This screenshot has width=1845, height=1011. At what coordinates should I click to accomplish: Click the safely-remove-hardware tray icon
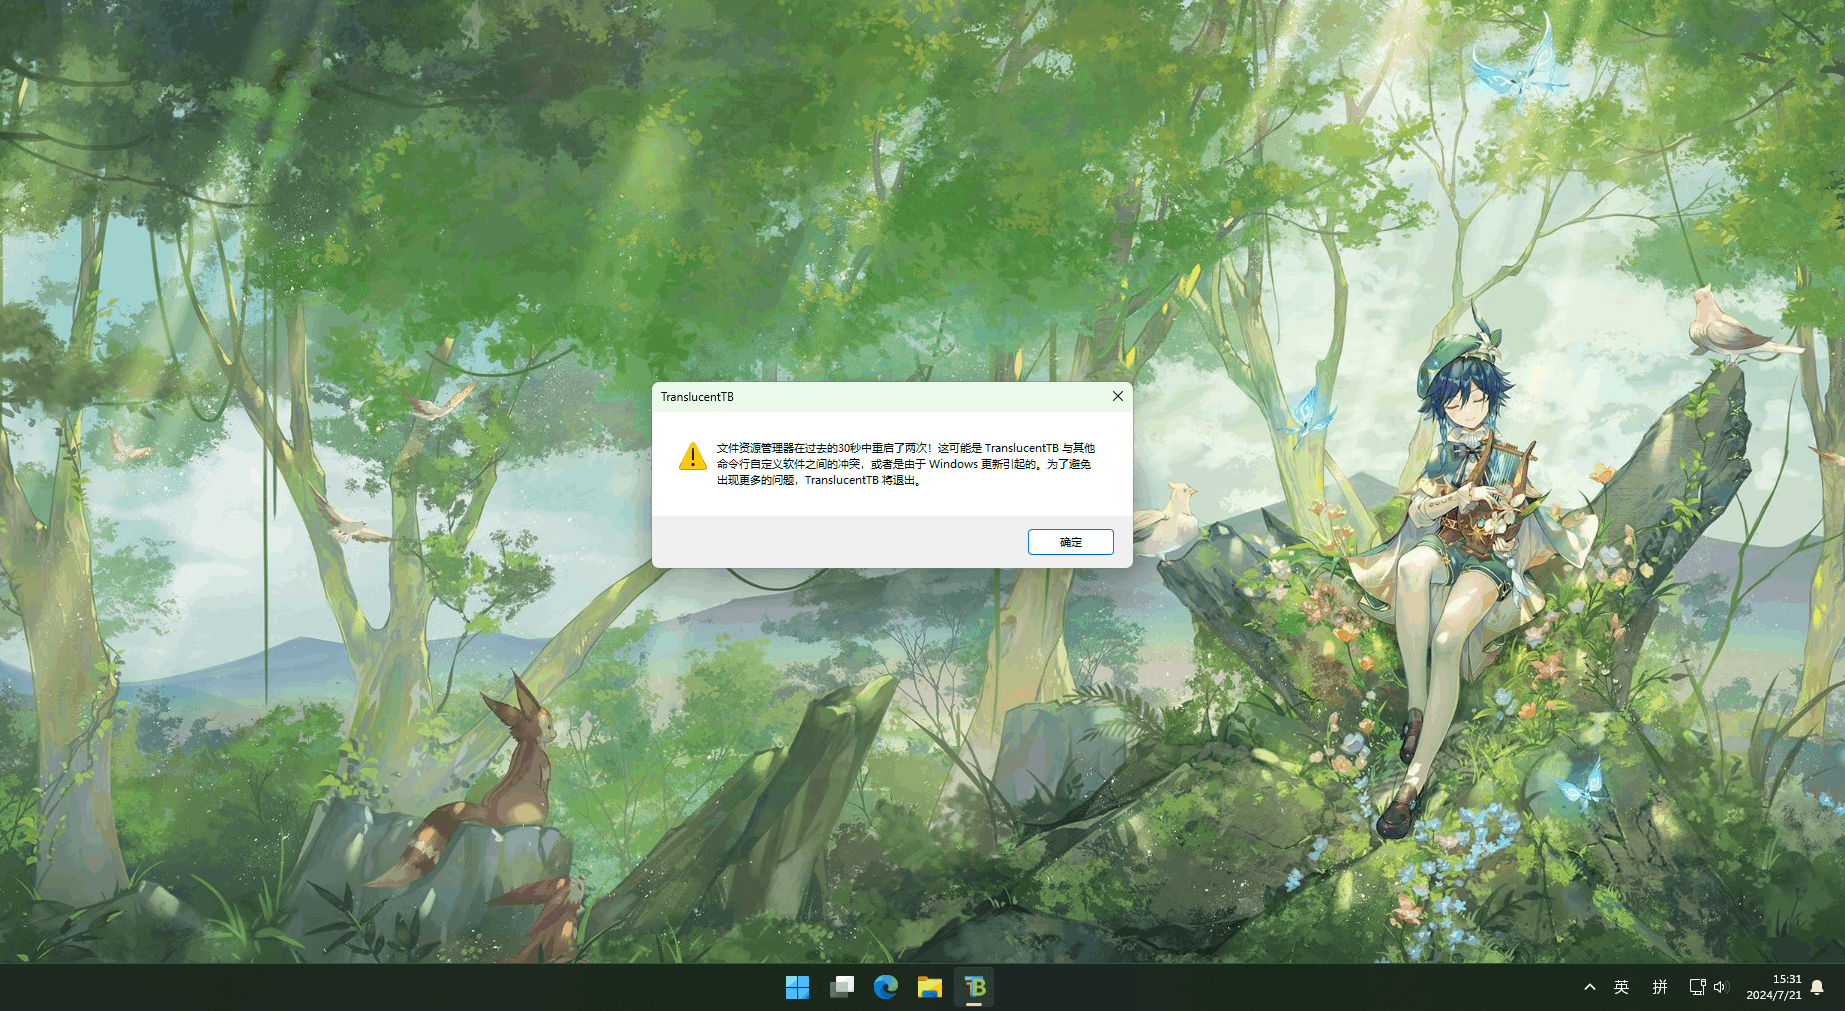1695,987
